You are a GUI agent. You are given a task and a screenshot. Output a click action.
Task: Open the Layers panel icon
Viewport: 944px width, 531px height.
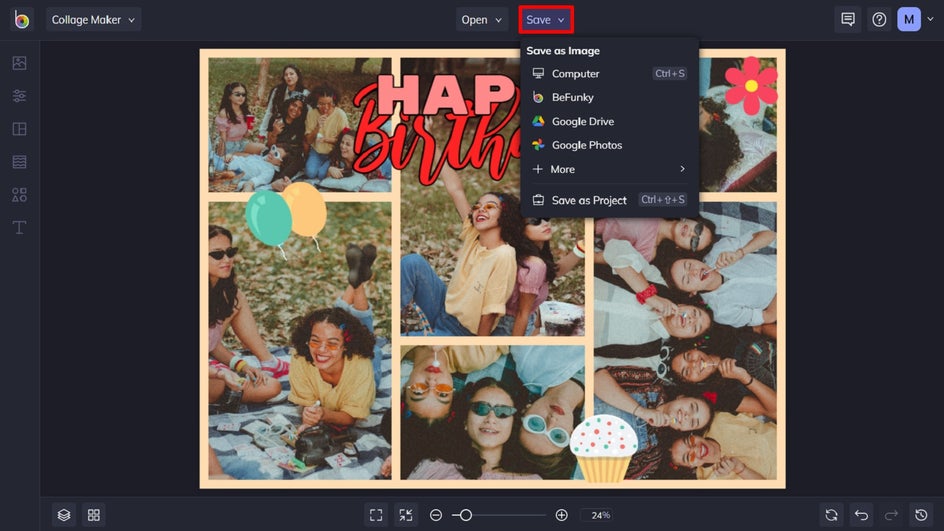coord(64,515)
